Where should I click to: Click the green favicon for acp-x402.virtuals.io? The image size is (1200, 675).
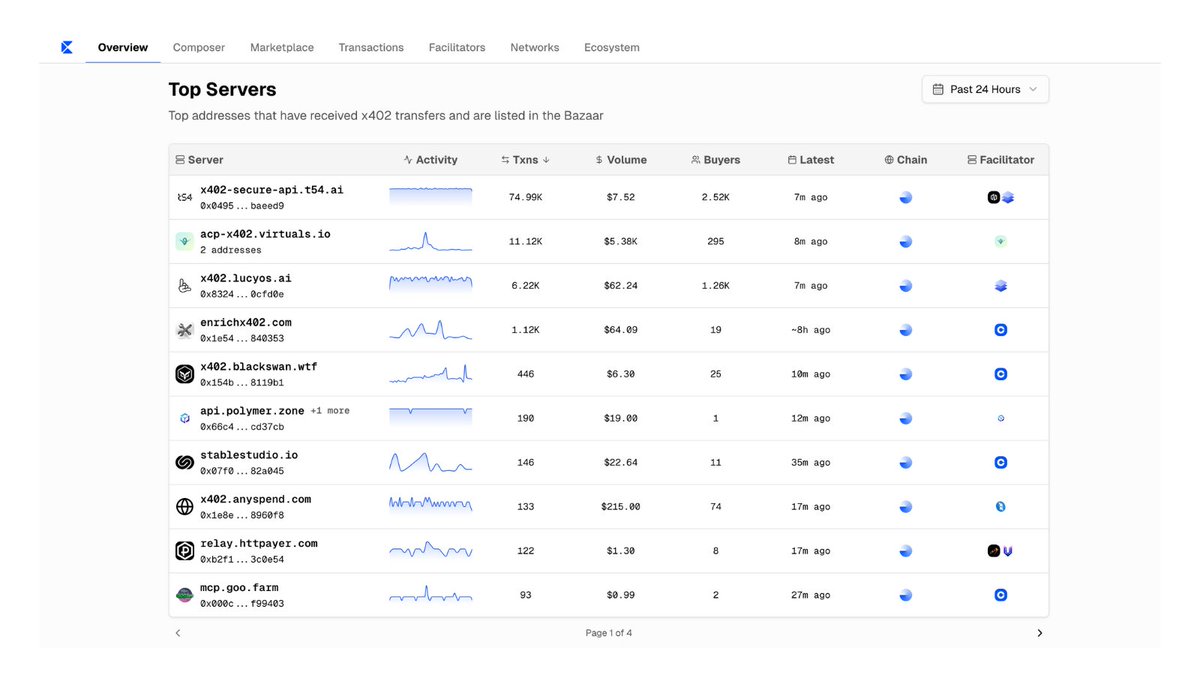[x=184, y=240]
